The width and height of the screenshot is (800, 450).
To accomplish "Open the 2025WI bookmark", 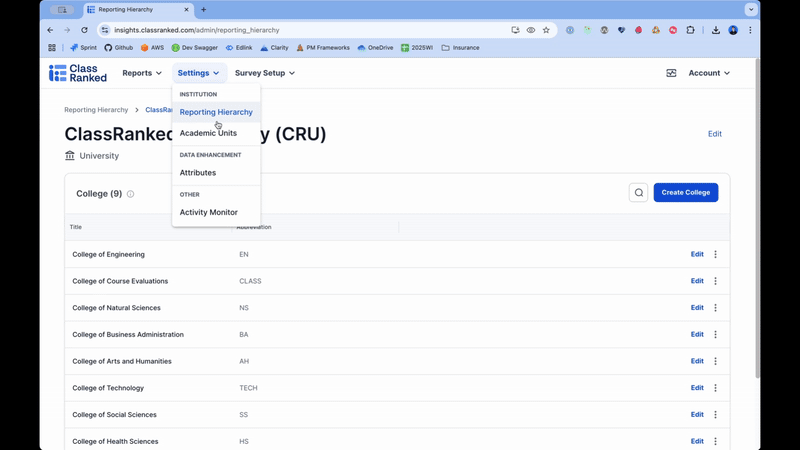I will coord(417,47).
